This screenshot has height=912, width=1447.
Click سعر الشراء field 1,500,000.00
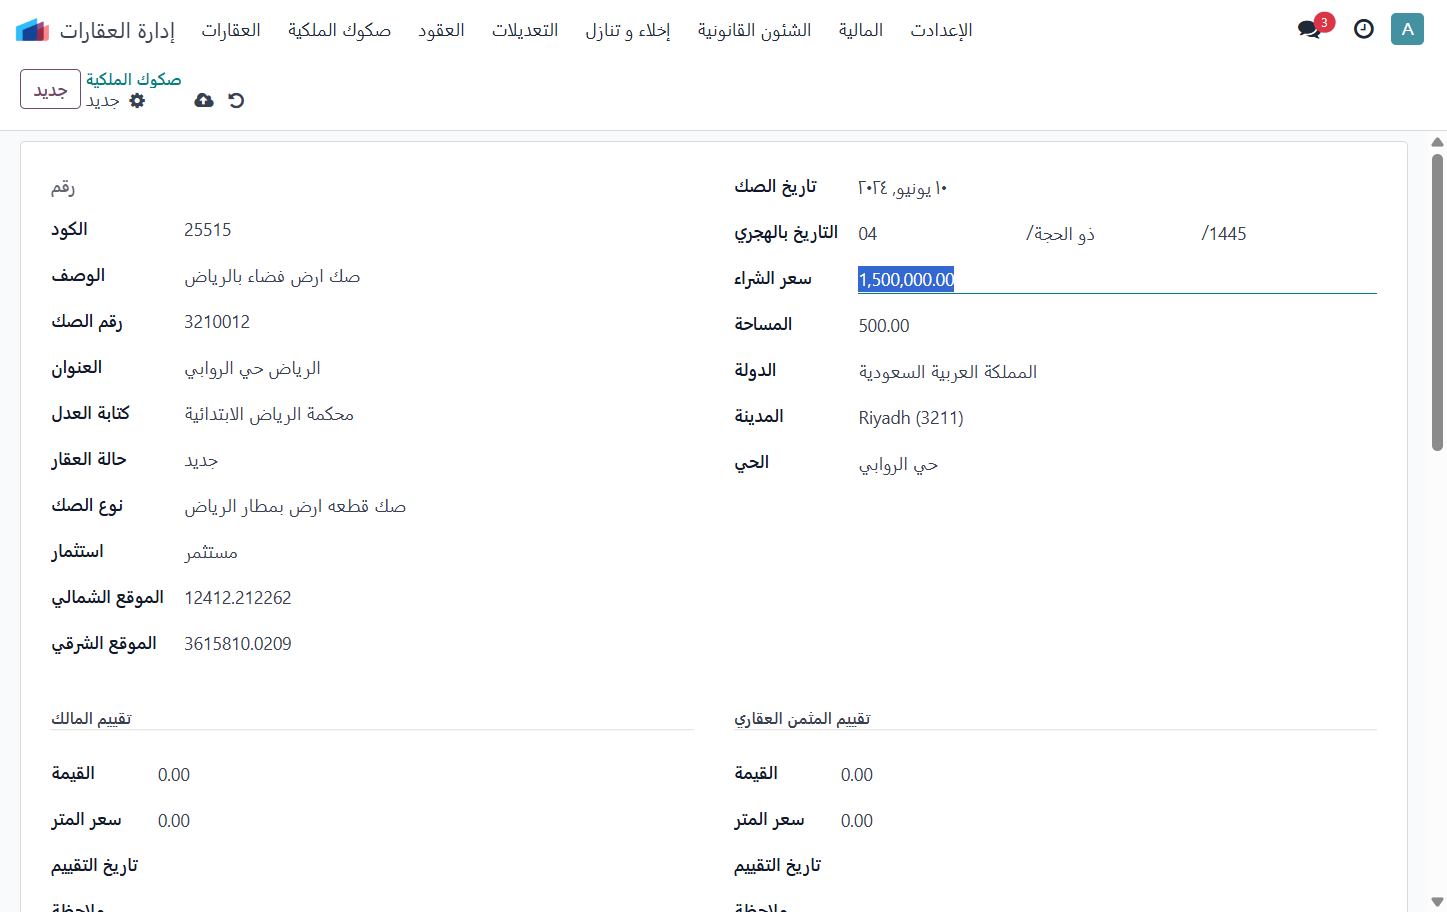[1117, 280]
